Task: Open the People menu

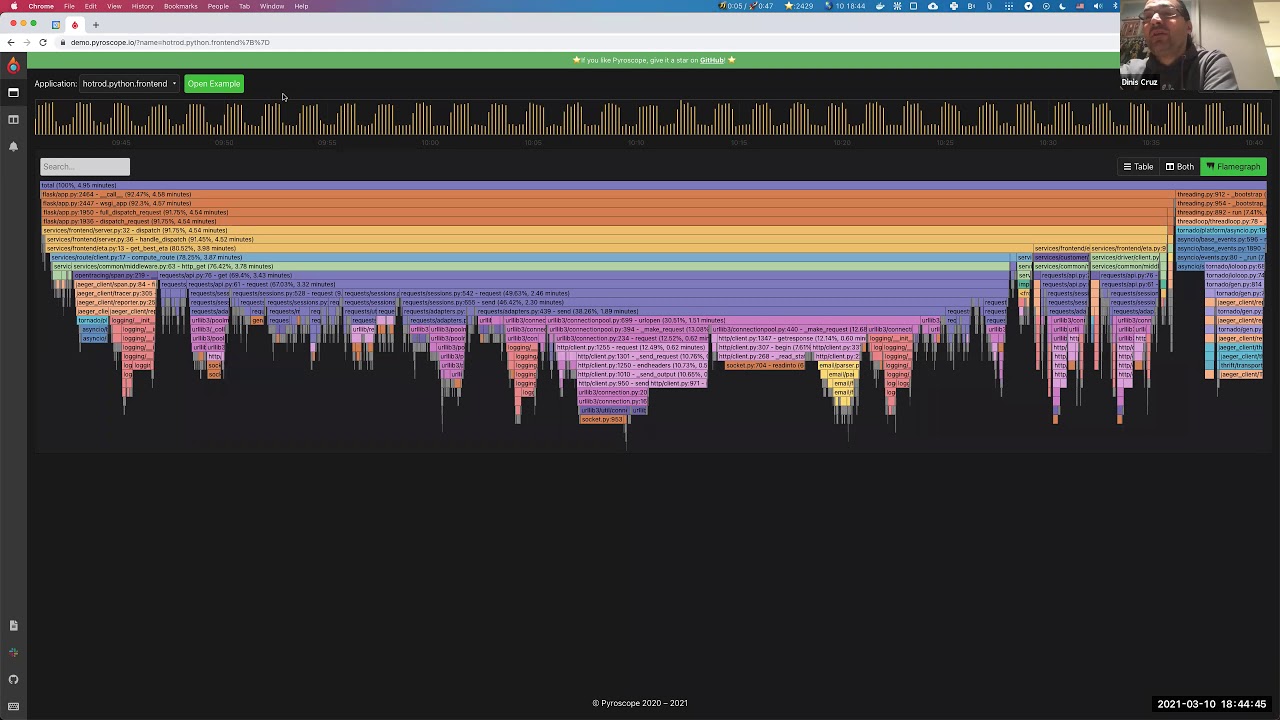Action: coord(217,6)
